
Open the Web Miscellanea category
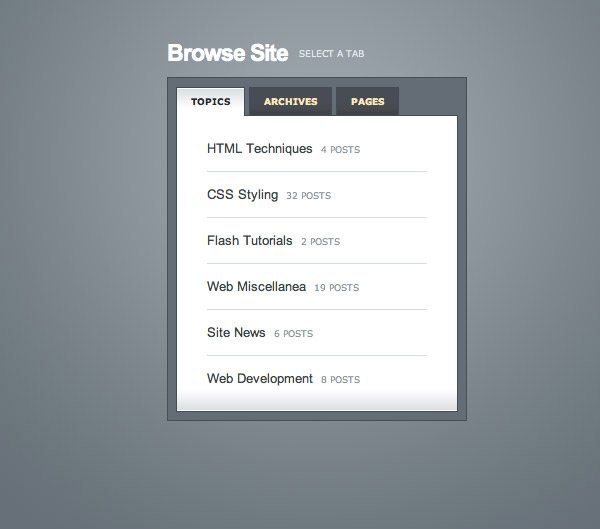(256, 286)
